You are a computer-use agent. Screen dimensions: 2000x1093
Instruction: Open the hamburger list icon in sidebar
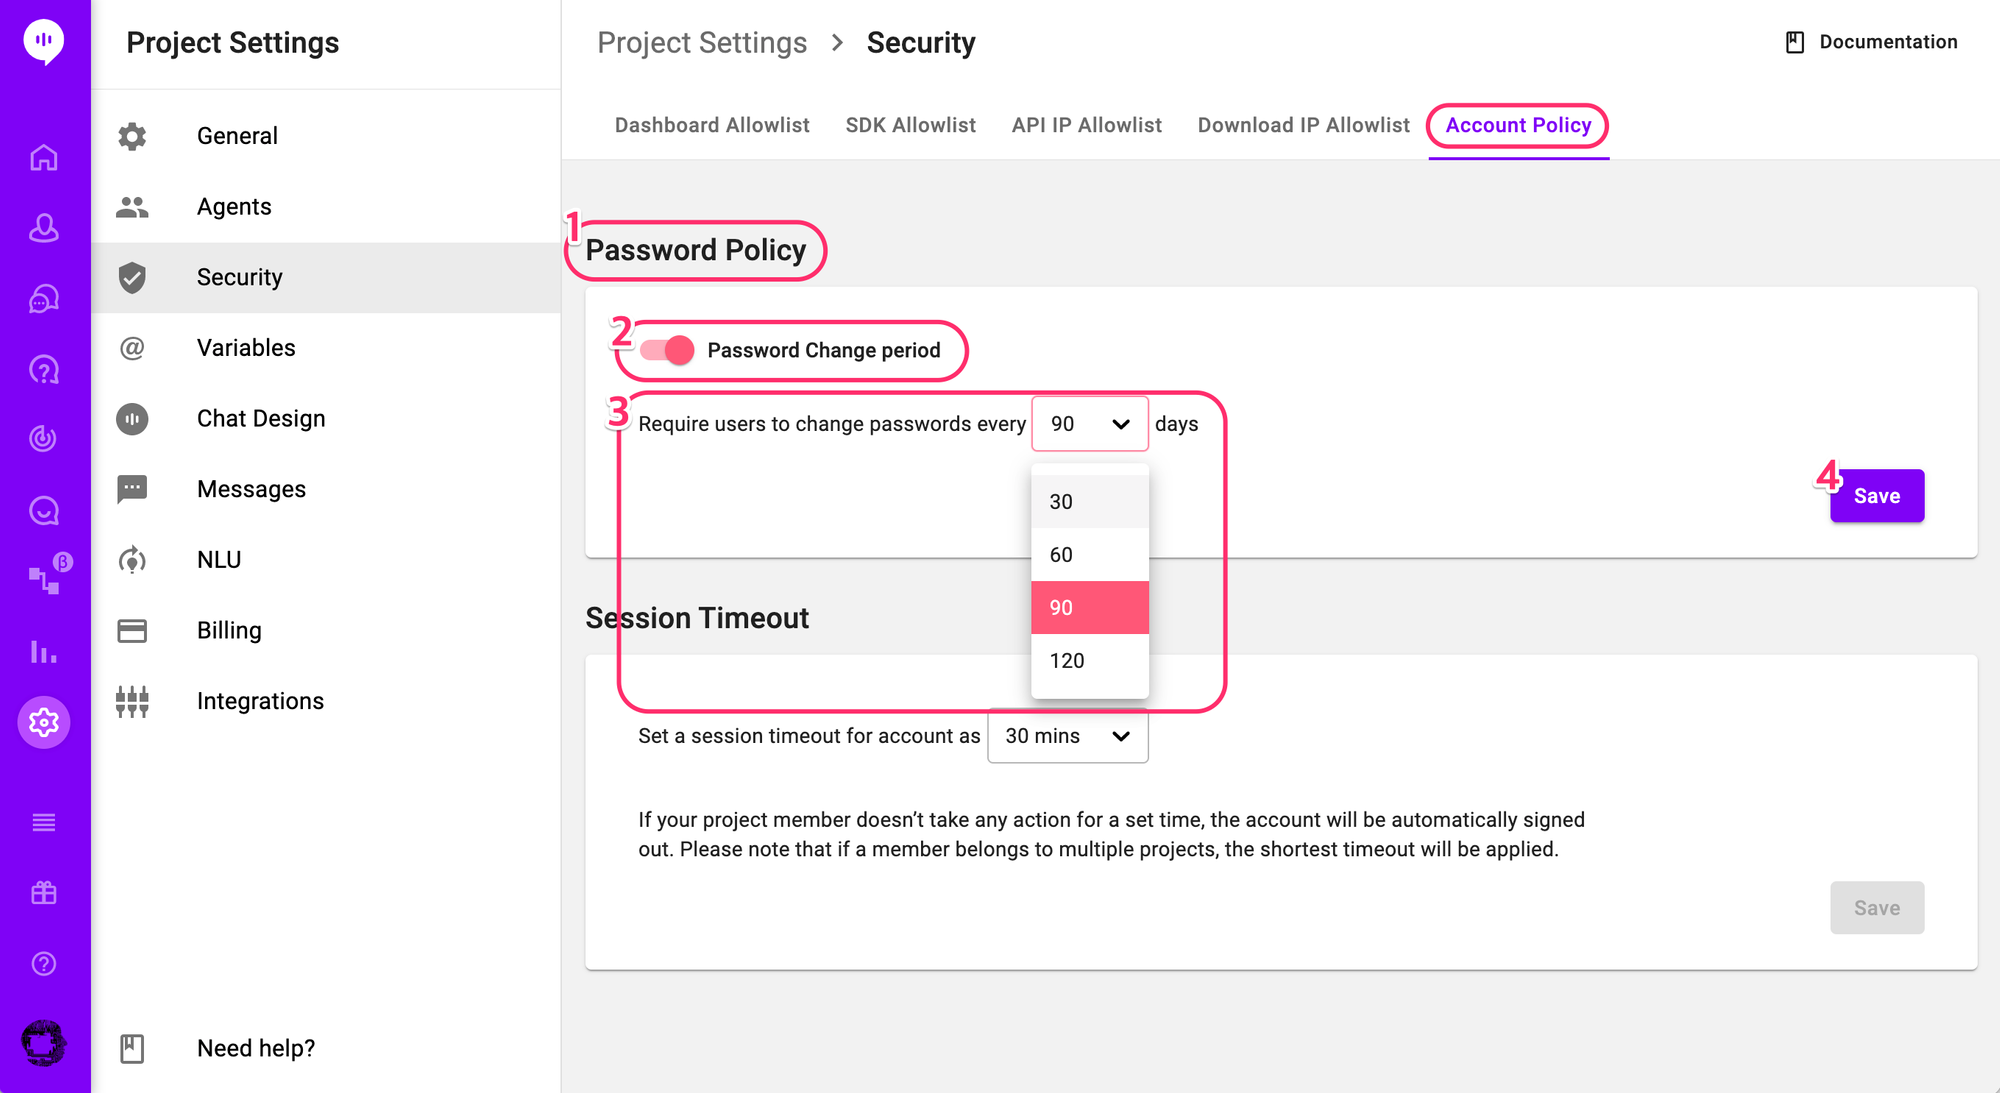[x=44, y=823]
